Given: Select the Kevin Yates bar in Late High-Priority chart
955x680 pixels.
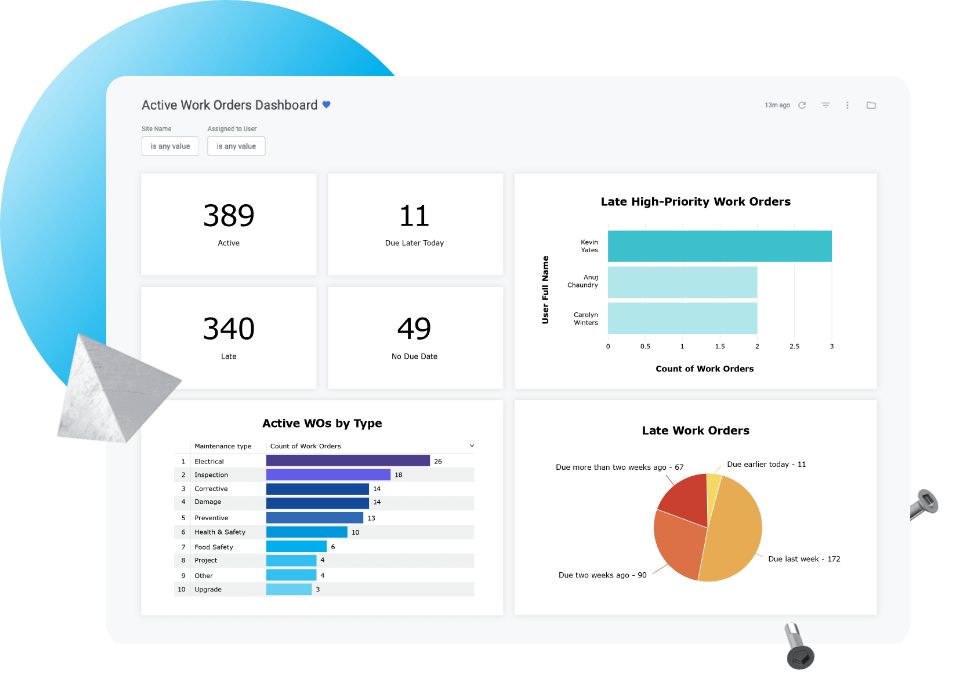Looking at the screenshot, I should (719, 245).
